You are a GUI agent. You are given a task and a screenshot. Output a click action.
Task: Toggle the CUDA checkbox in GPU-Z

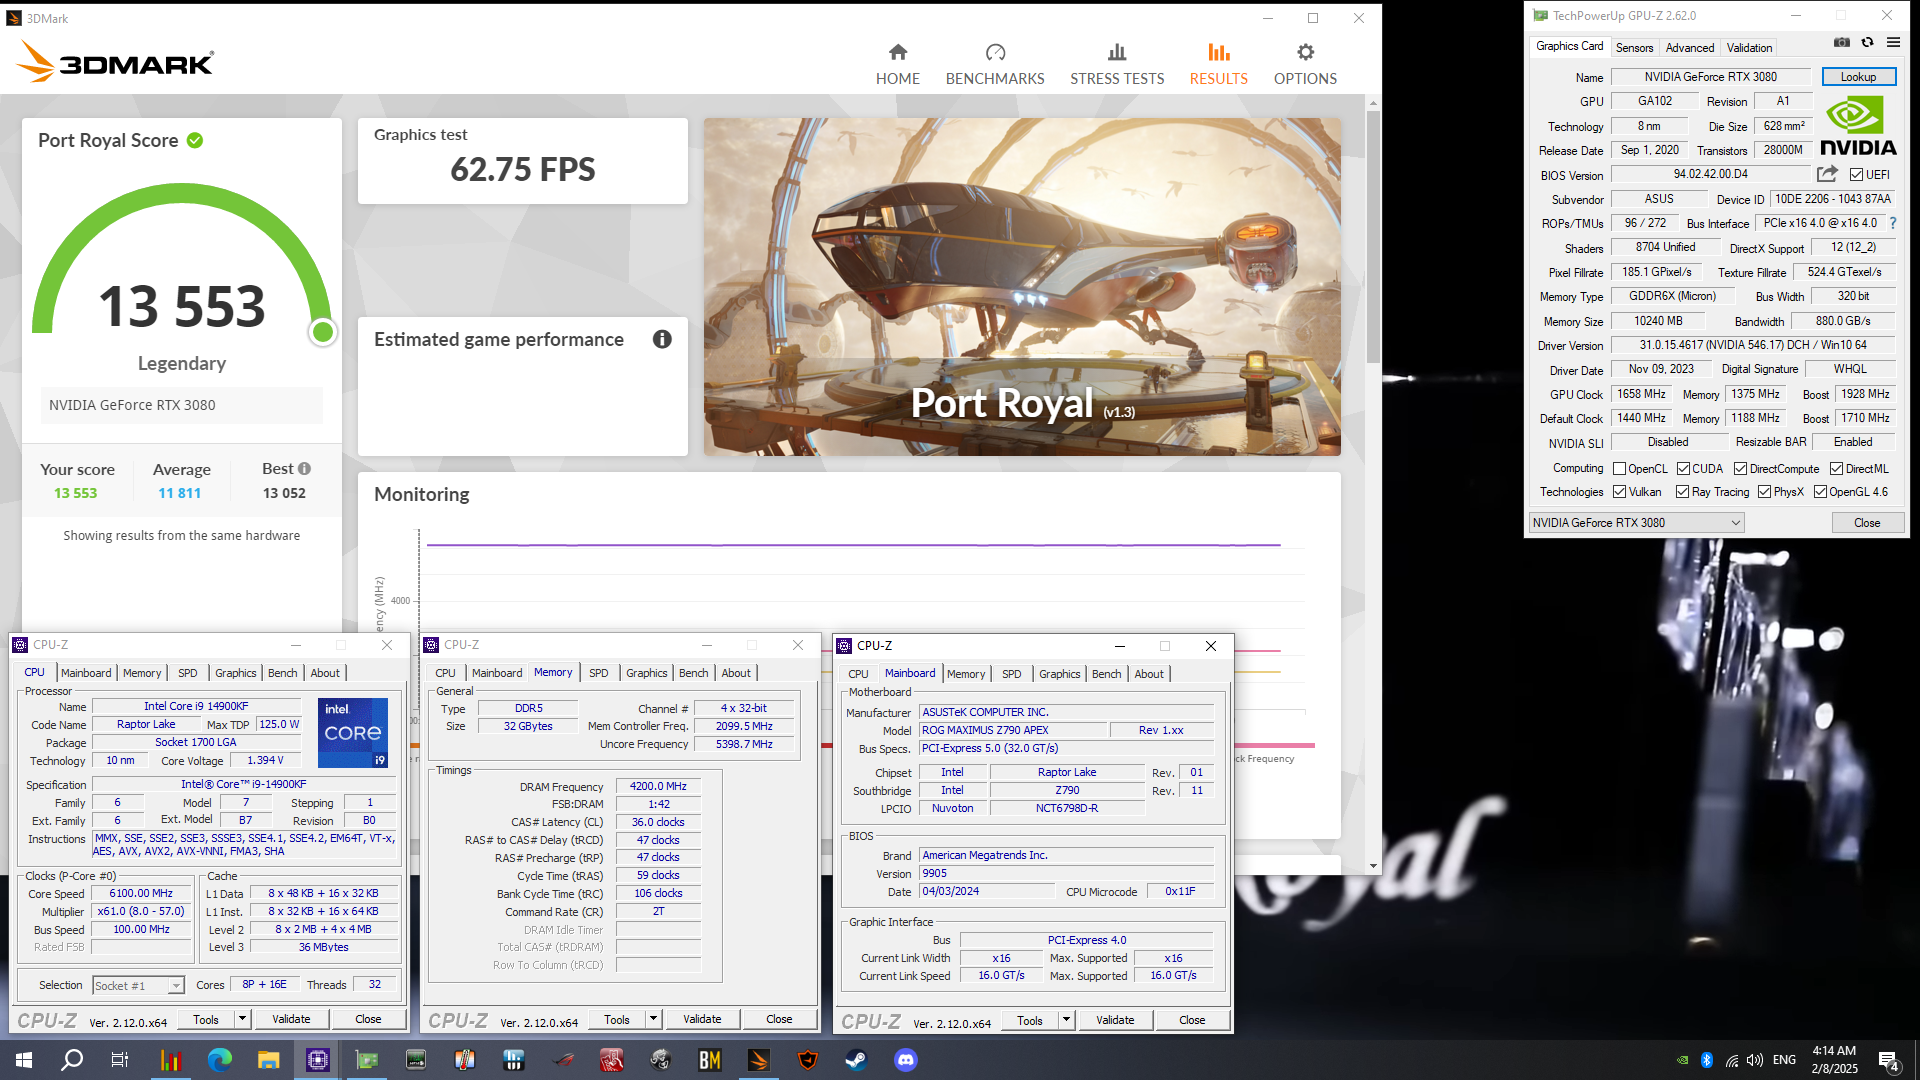1683,469
